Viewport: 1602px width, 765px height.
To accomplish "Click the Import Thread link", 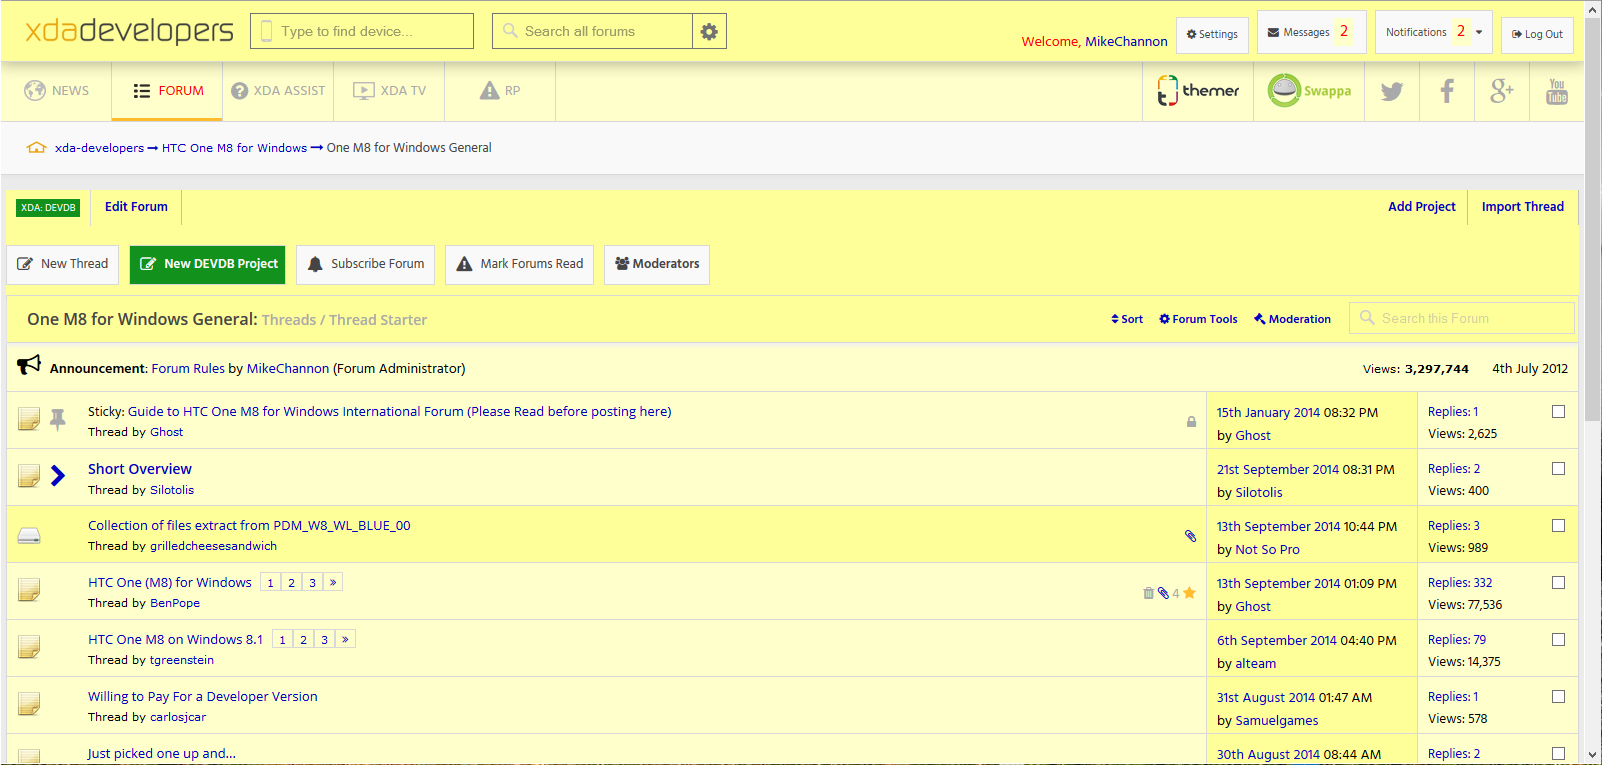I will pyautogui.click(x=1522, y=207).
